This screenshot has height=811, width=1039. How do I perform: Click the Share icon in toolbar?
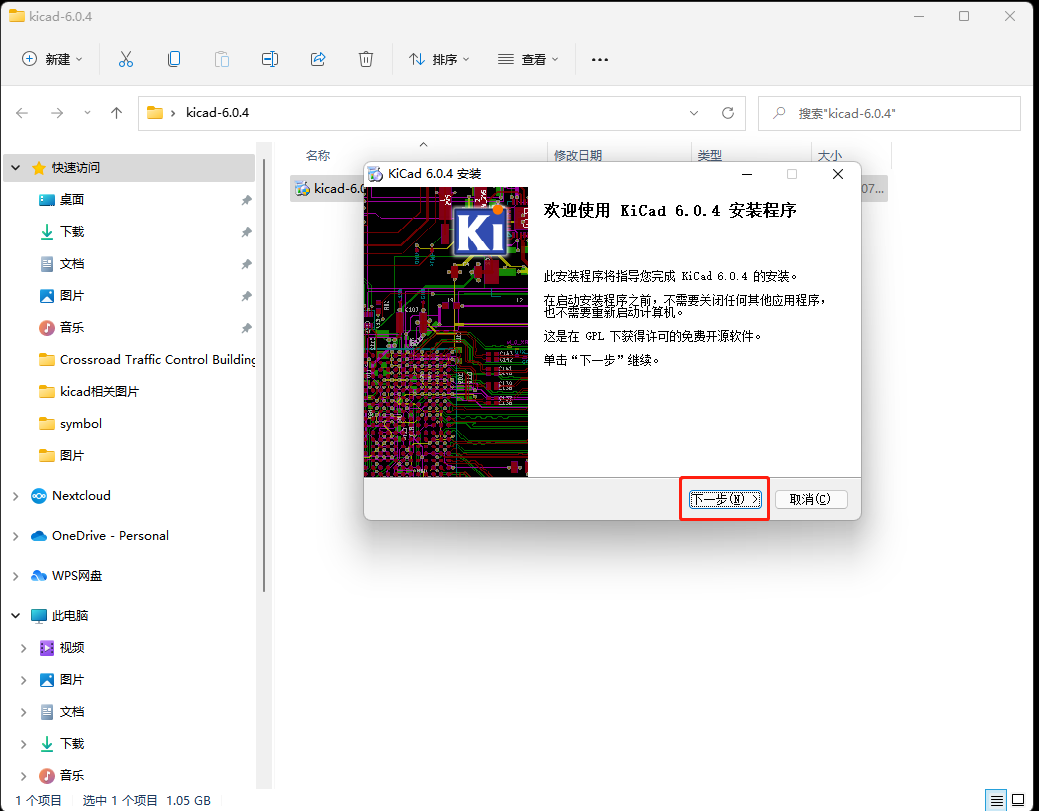pos(318,60)
